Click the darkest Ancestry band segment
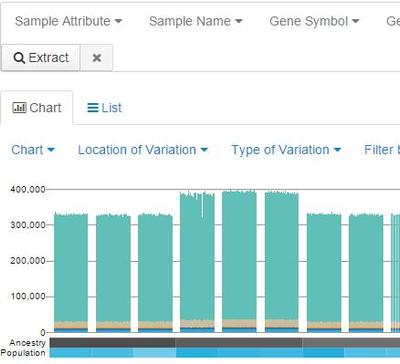400x364 pixels. tap(113, 343)
